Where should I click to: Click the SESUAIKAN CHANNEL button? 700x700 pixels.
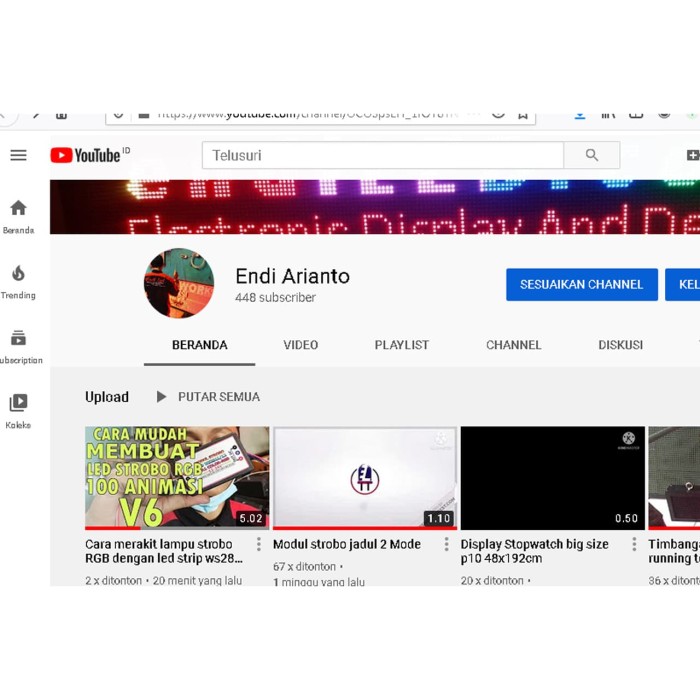tap(582, 284)
